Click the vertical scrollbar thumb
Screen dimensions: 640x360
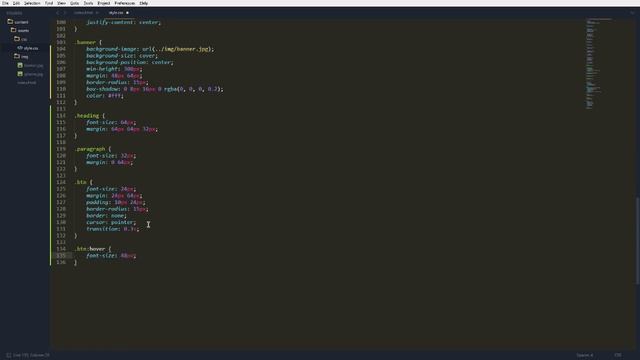pos(638,241)
